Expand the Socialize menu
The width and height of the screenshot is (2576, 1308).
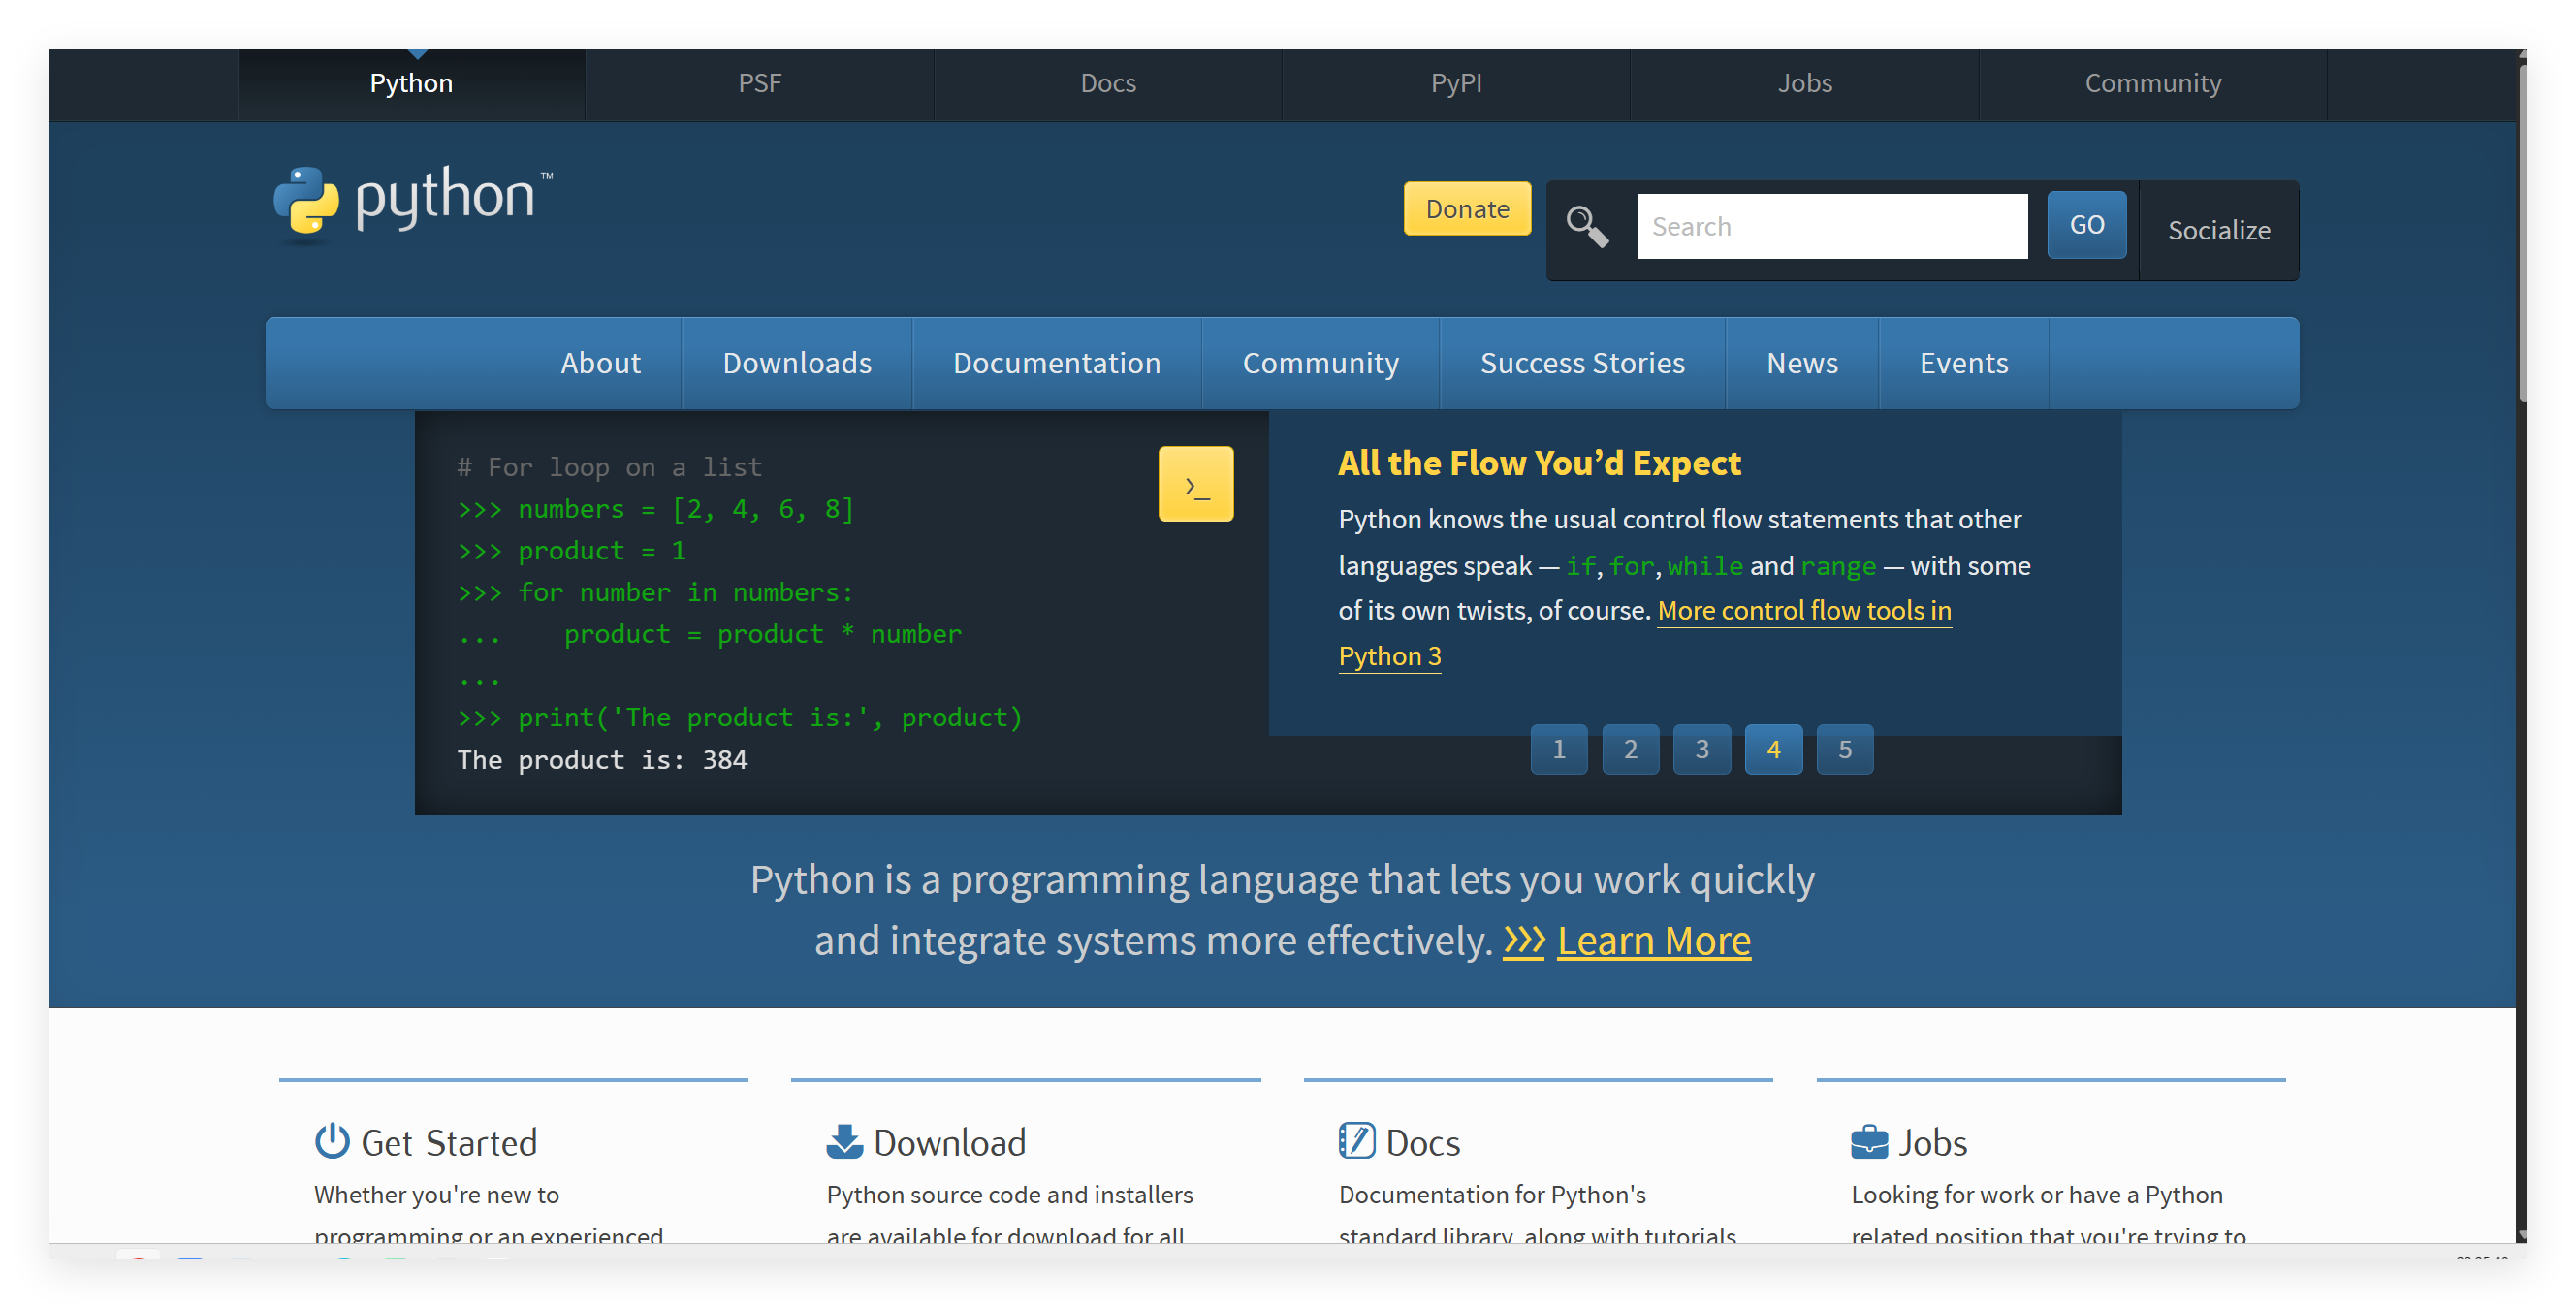[x=2218, y=230]
